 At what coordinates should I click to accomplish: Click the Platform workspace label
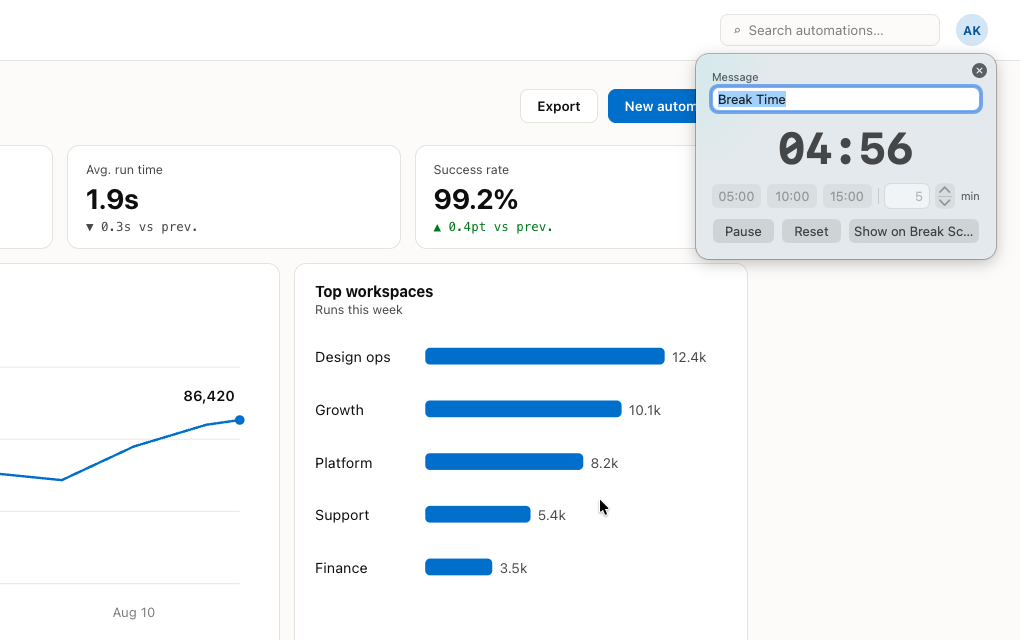point(343,463)
